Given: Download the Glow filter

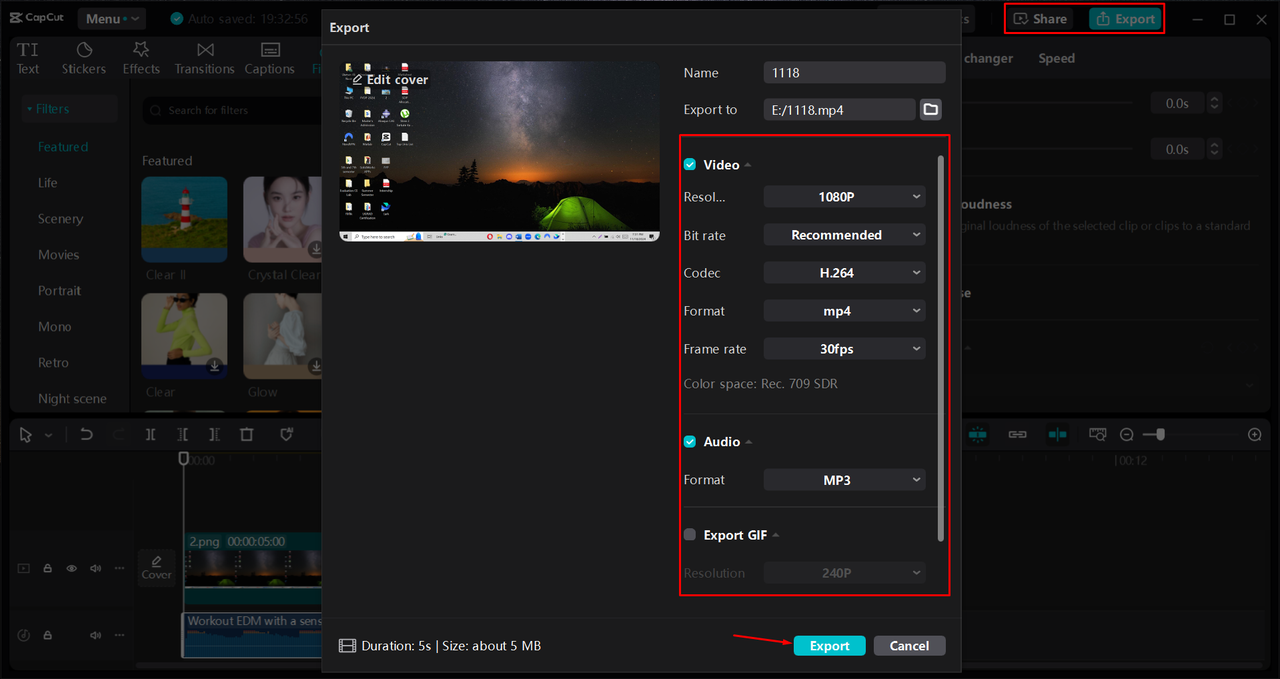Looking at the screenshot, I should point(315,366).
